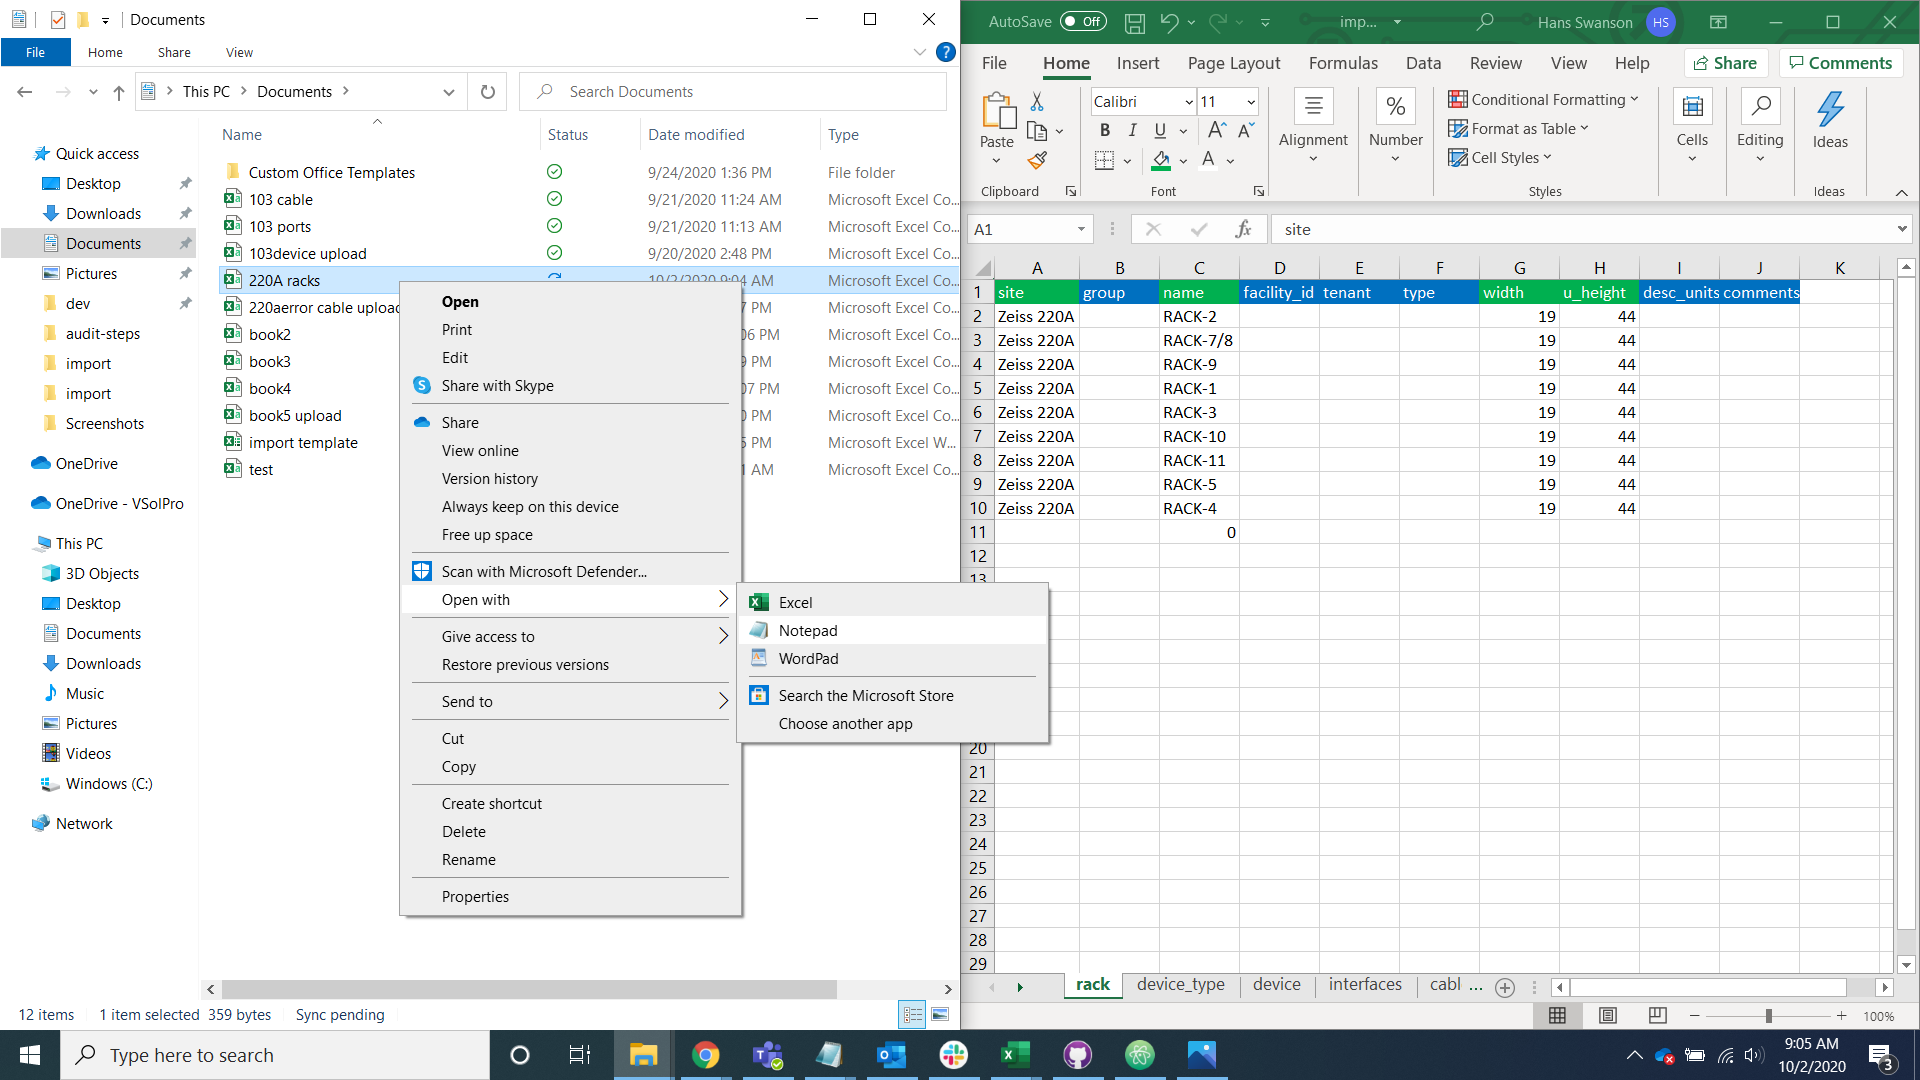Image resolution: width=1920 pixels, height=1080 pixels.
Task: Click the Undo icon in Excel
Action: [1169, 22]
